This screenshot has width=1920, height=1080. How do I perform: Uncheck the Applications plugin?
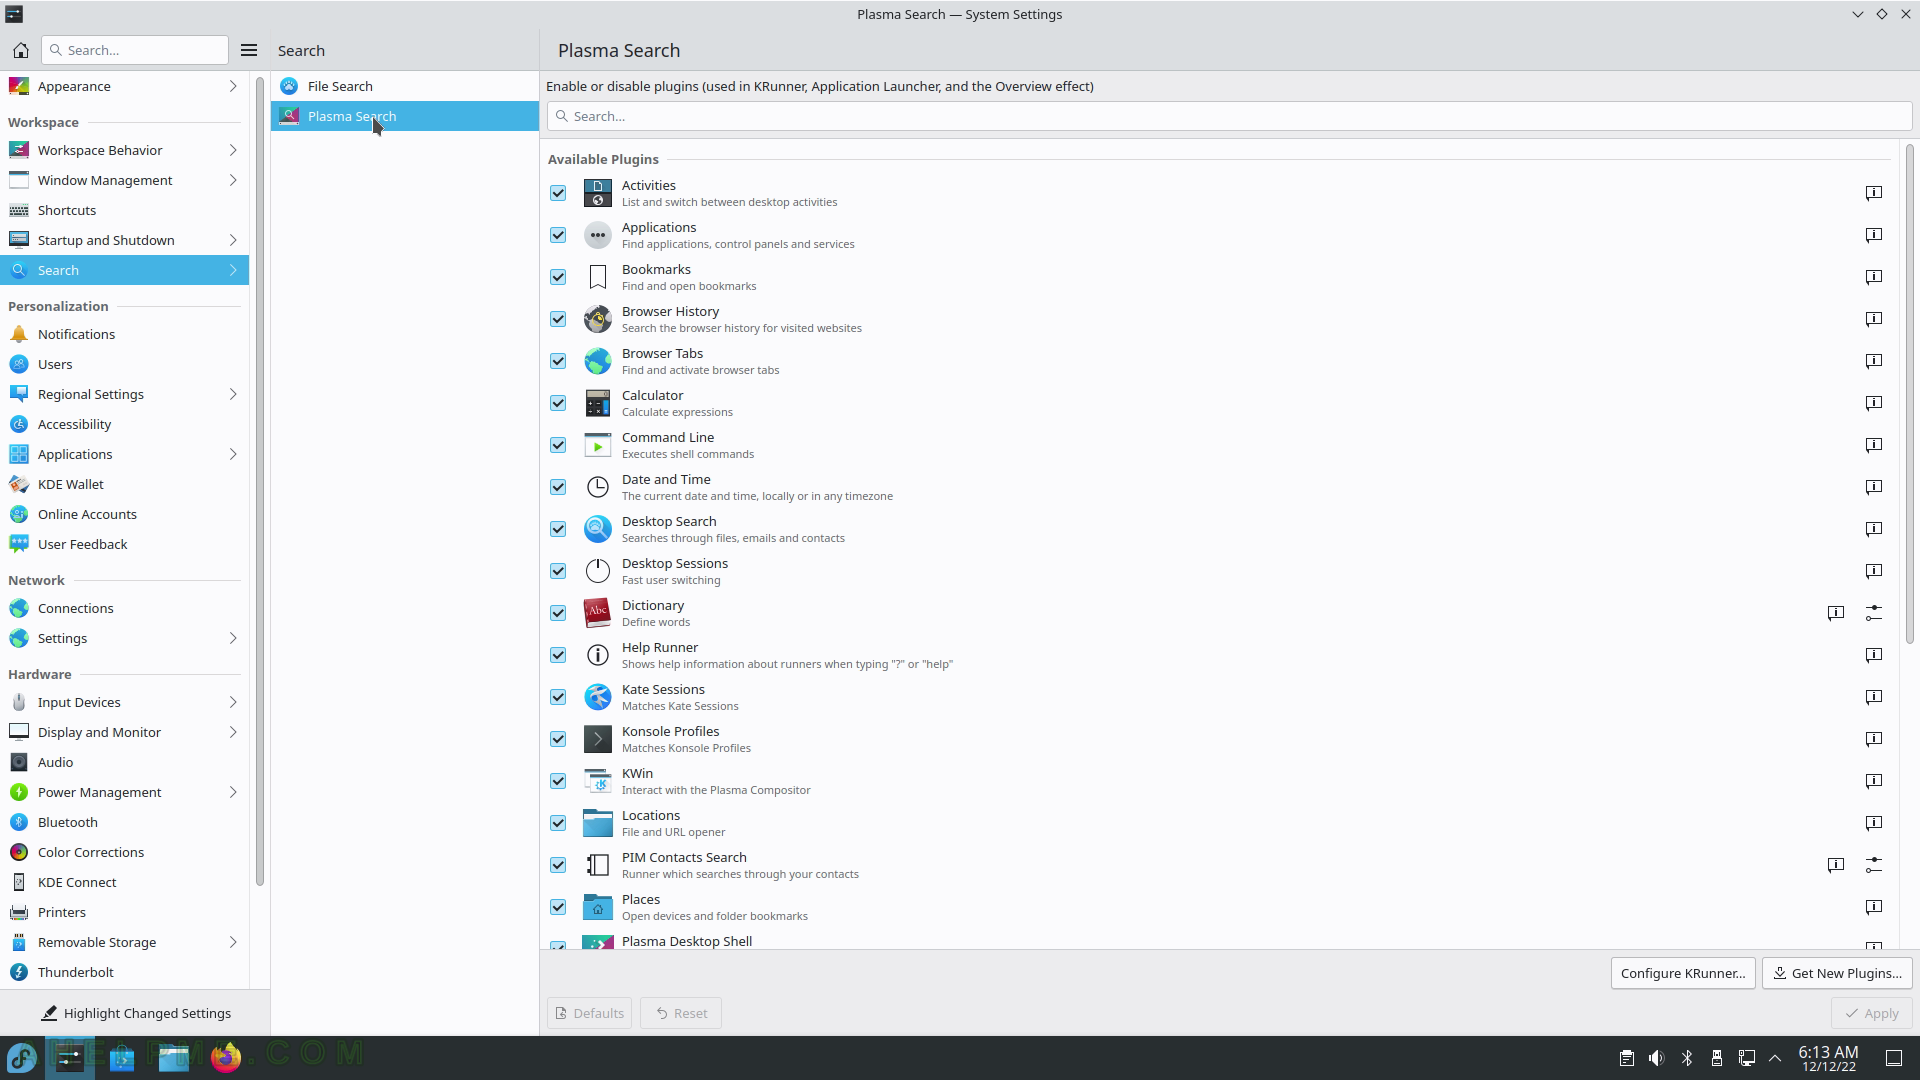click(558, 235)
